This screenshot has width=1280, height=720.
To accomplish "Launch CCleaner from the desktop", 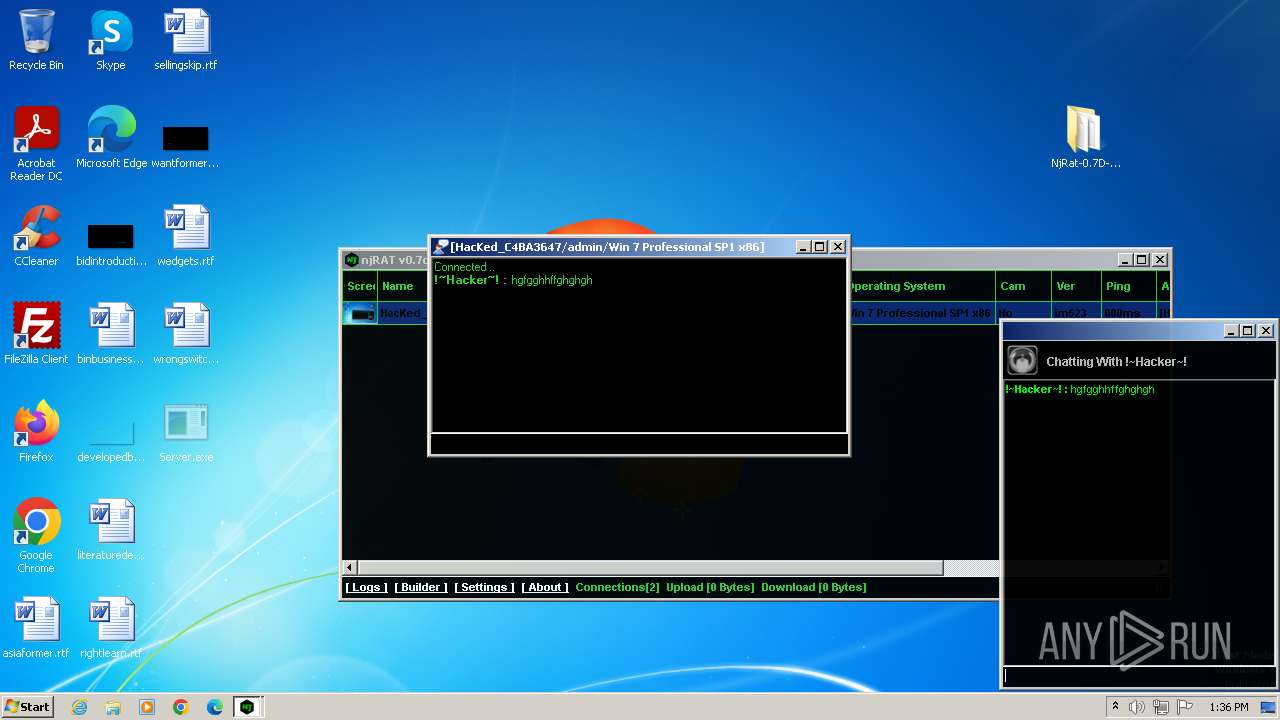I will point(36,236).
